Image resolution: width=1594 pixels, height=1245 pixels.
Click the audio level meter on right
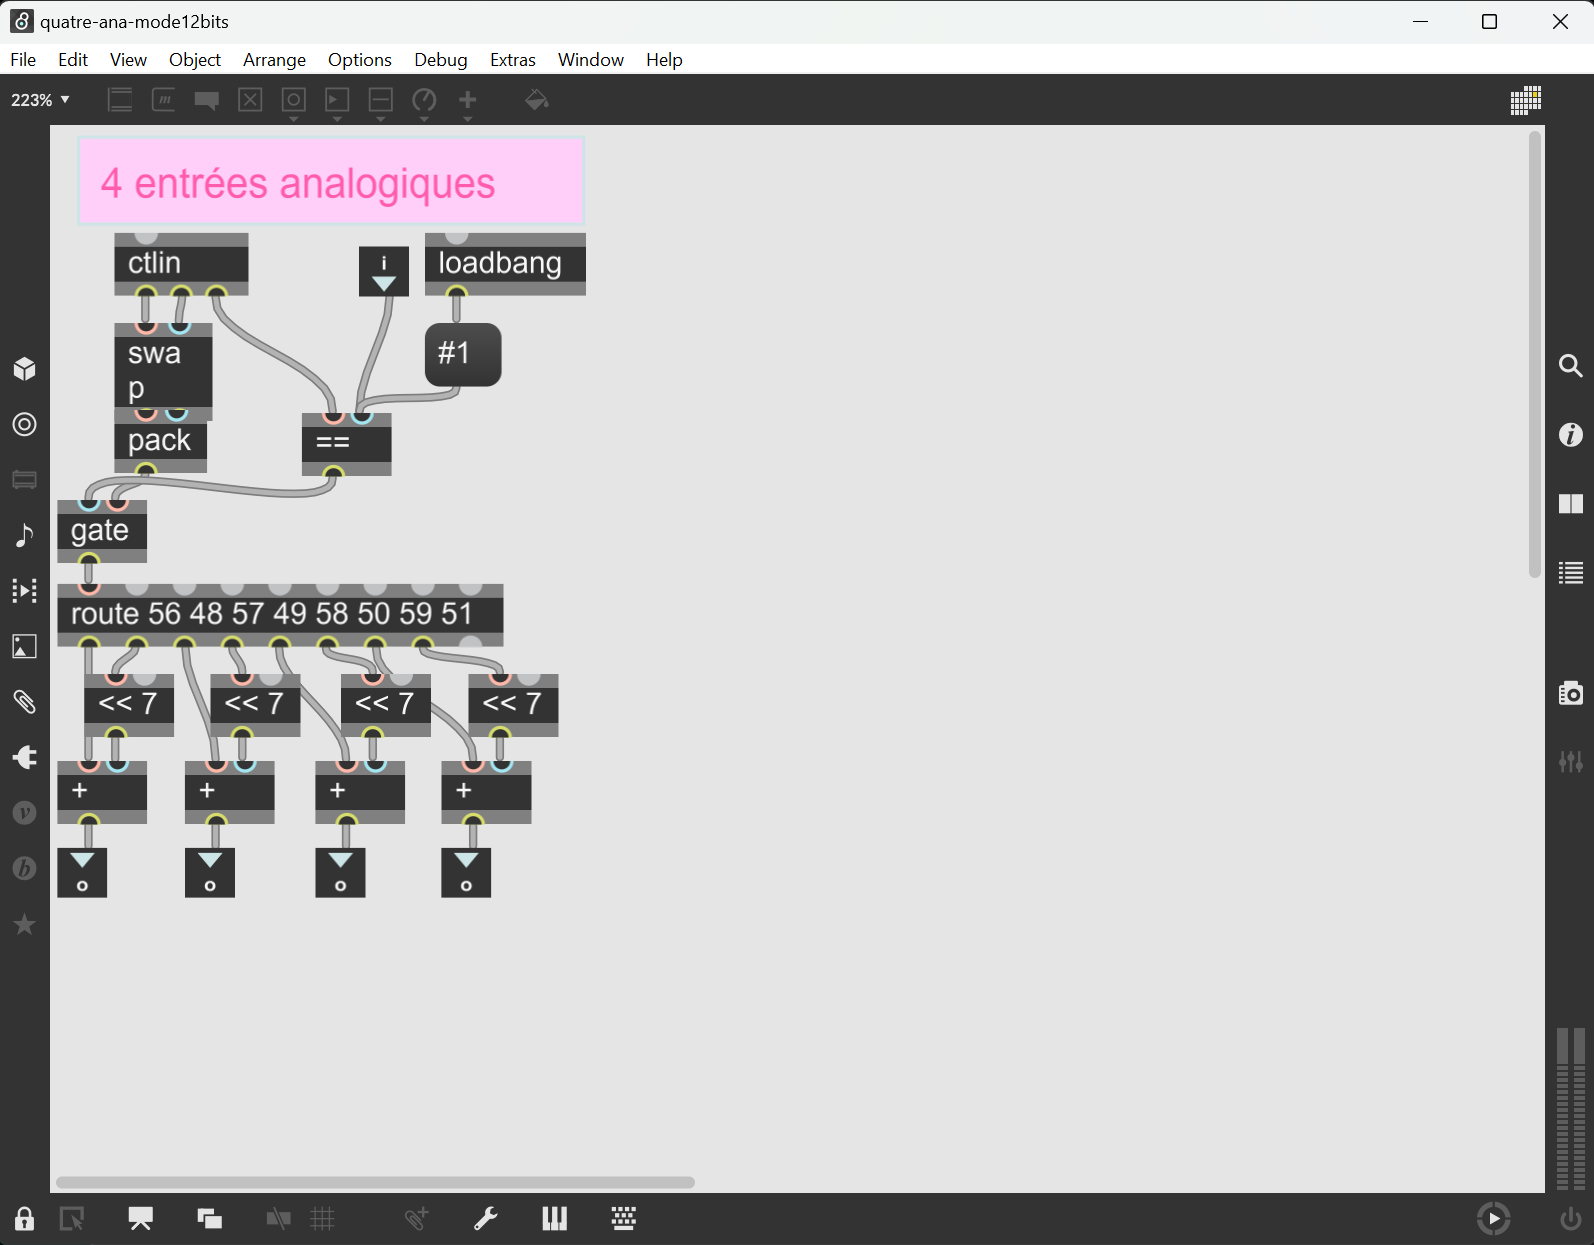tap(1571, 1108)
